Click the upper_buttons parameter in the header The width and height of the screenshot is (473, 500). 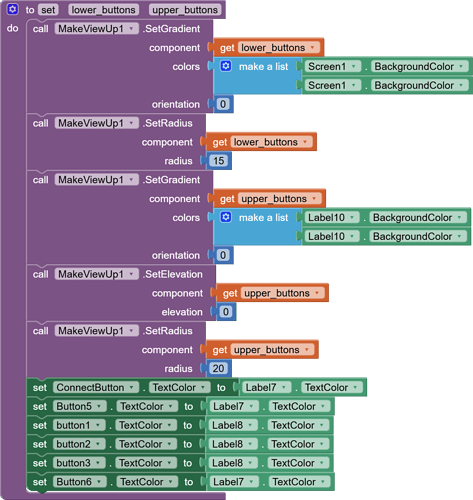(x=185, y=10)
